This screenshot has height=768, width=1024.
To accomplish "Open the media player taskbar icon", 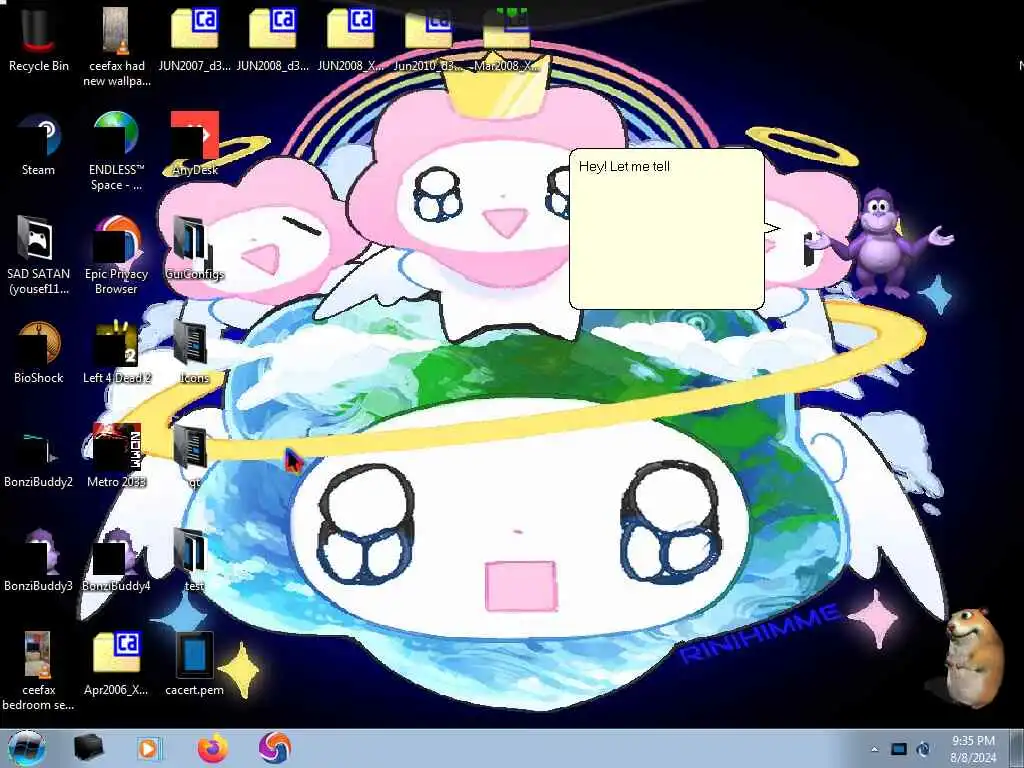I will pos(149,748).
